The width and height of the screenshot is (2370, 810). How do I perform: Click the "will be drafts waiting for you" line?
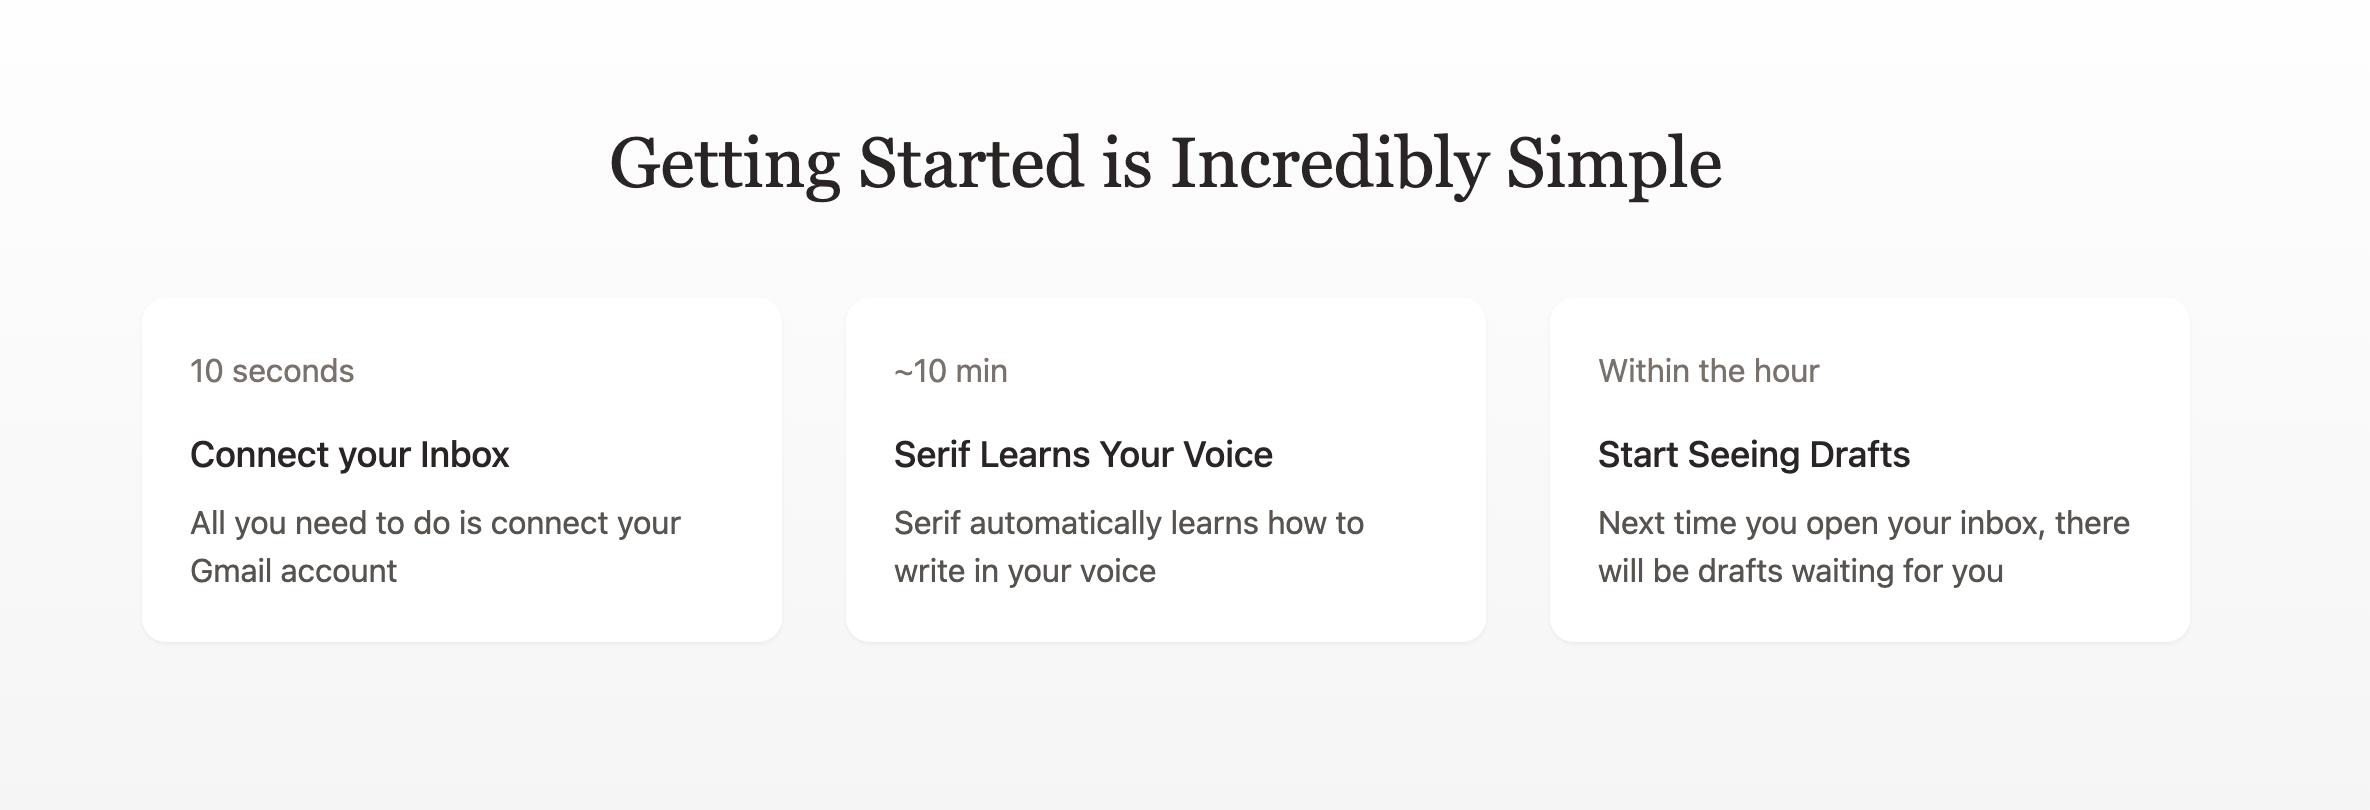pos(1800,571)
